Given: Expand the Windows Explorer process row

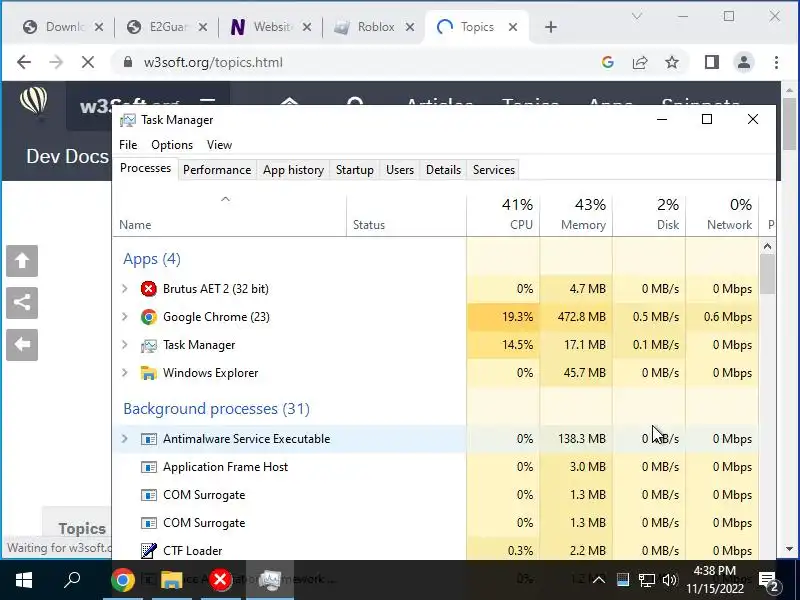Looking at the screenshot, I should [124, 373].
